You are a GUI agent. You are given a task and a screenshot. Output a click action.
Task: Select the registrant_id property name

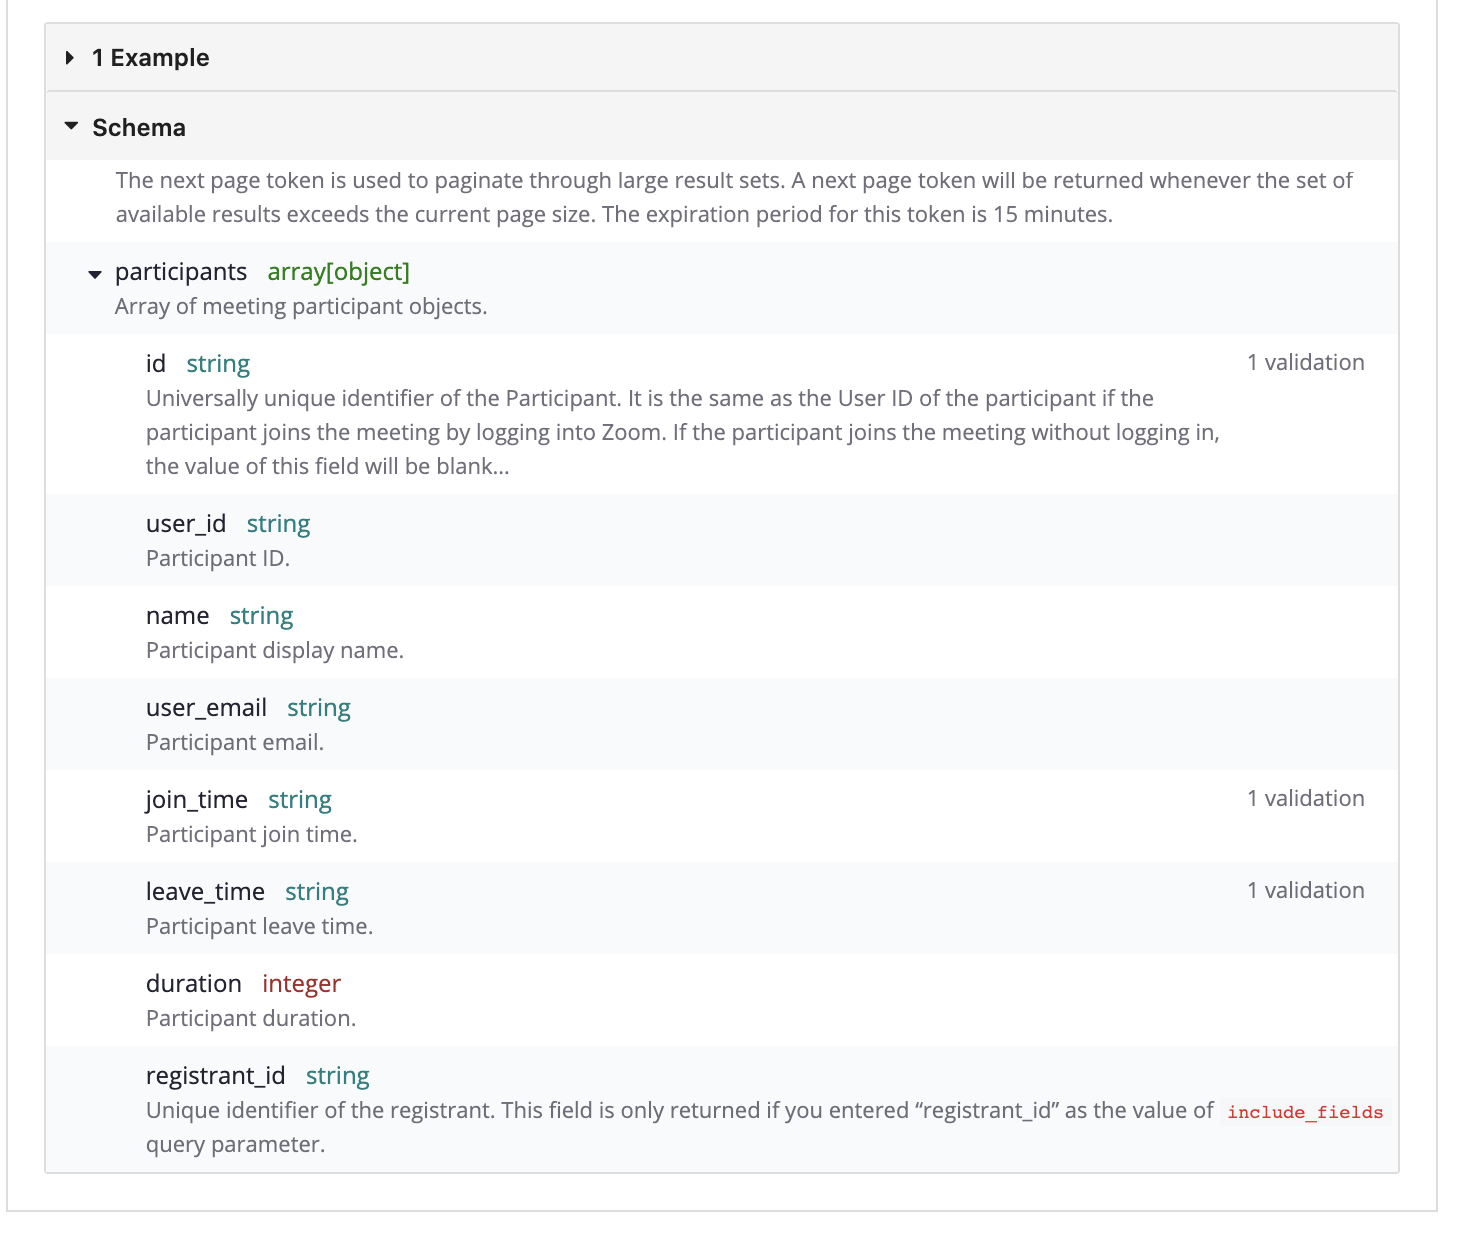click(216, 1076)
